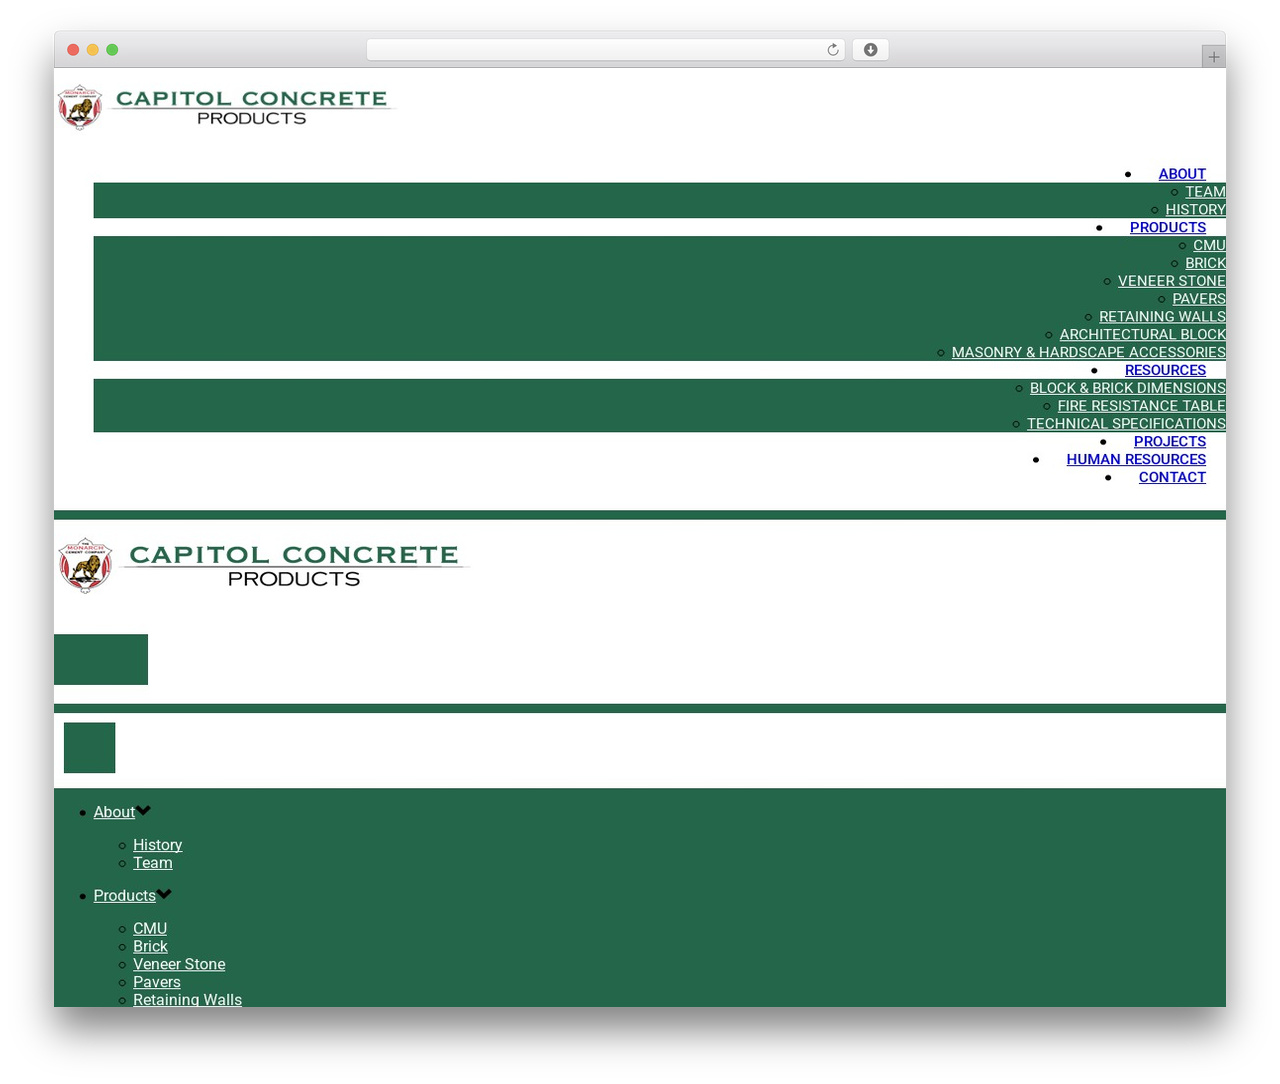This screenshot has width=1280, height=1084.
Task: Click History in the lower menu list
Action: 157,845
